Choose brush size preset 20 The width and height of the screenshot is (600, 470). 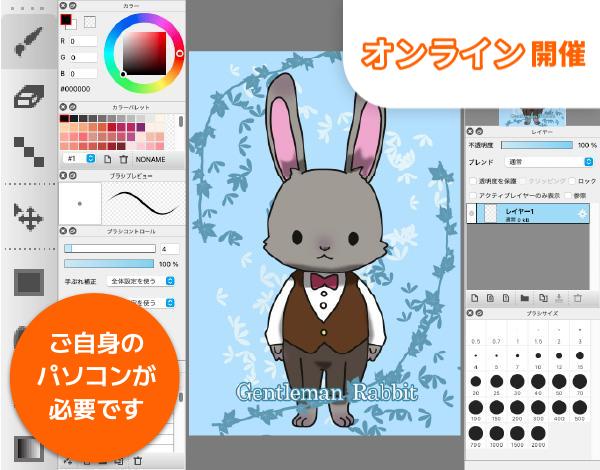[x=476, y=382]
